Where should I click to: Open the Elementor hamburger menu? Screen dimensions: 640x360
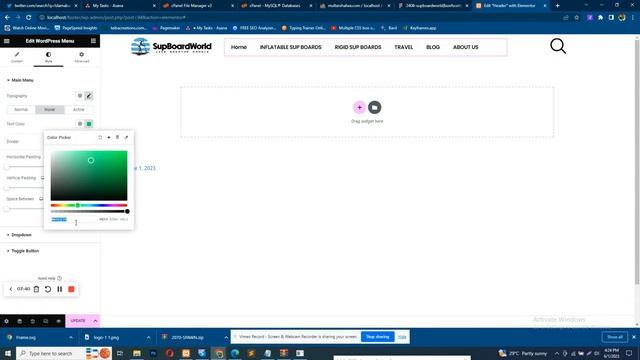(7, 41)
